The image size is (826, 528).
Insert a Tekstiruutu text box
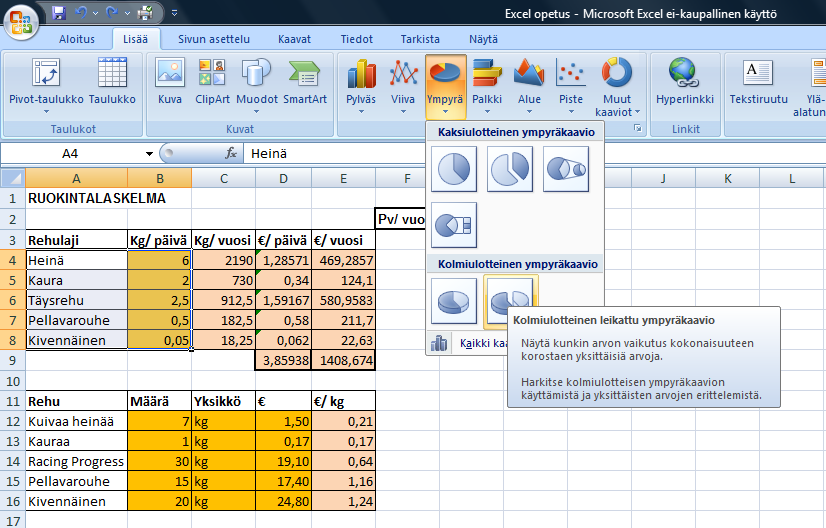click(759, 81)
